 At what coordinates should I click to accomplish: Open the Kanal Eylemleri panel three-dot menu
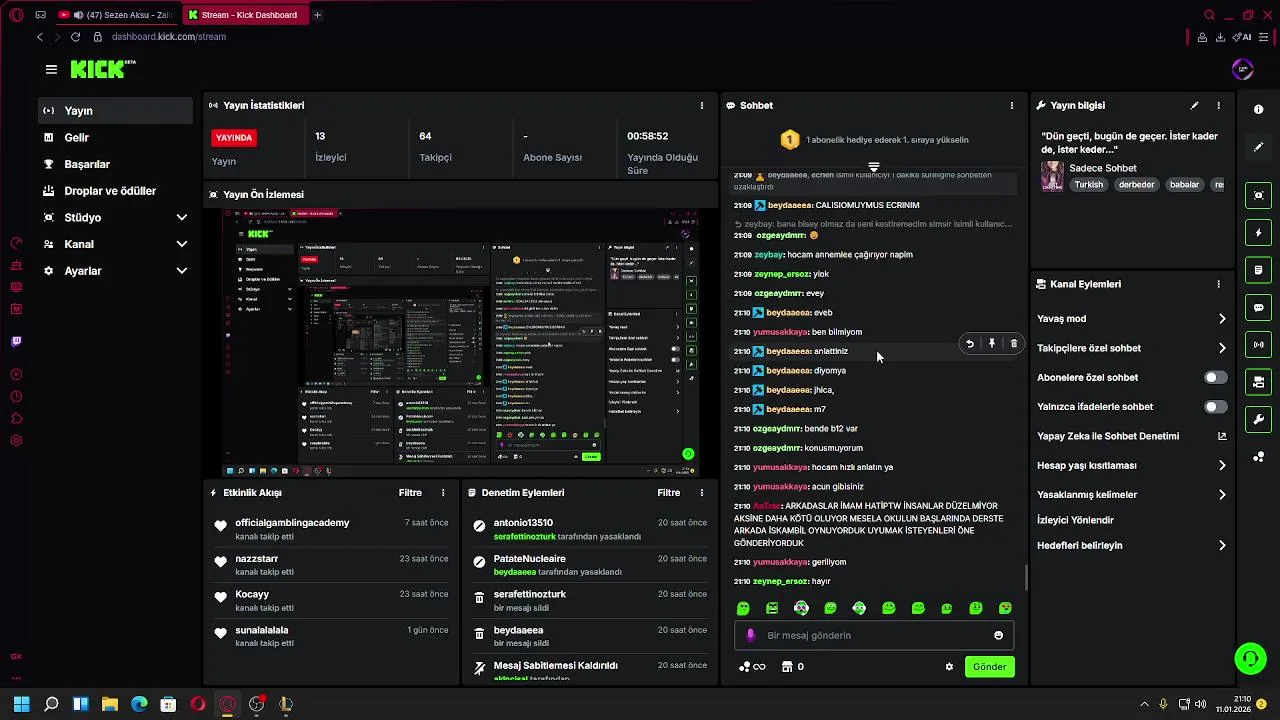coord(1218,284)
